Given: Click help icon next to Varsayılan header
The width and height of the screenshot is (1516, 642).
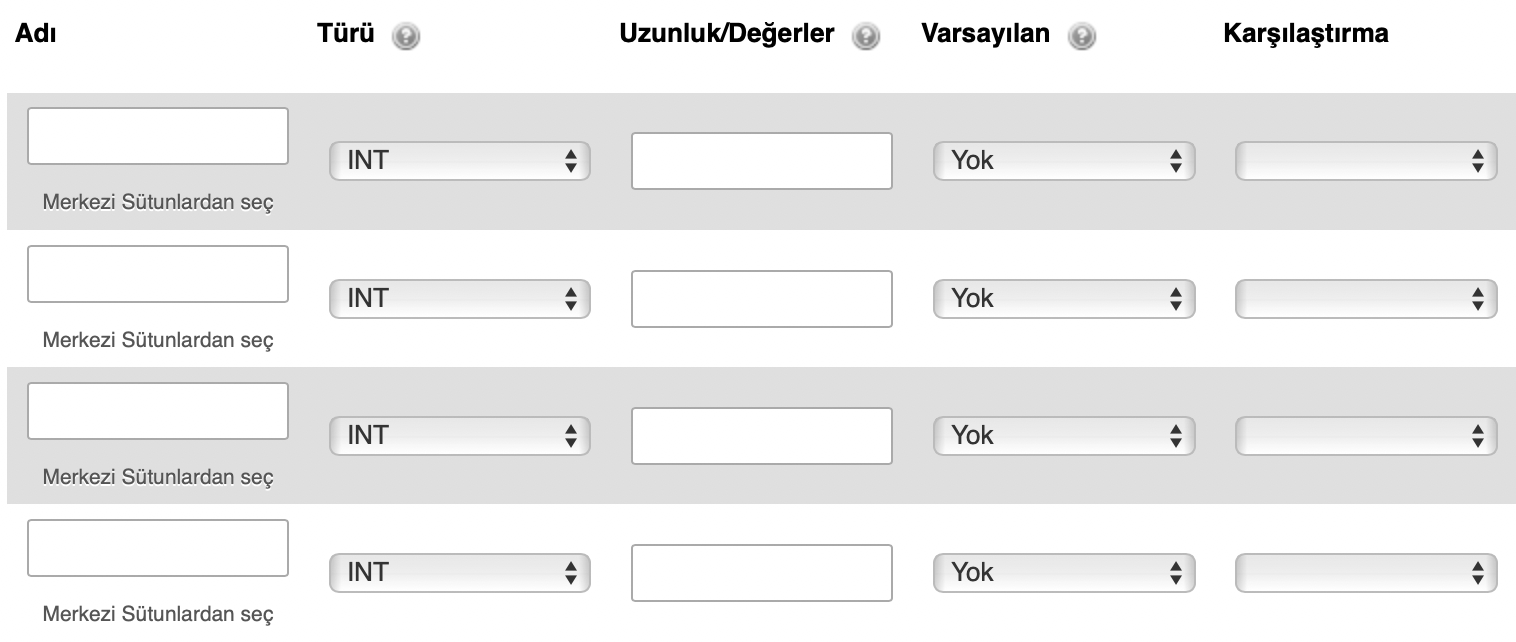Looking at the screenshot, I should (1079, 37).
